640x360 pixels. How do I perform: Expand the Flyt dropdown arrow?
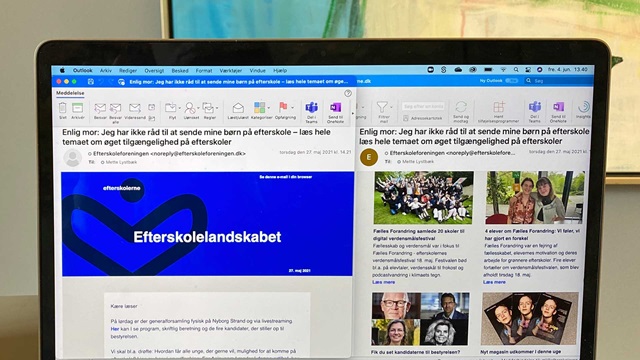pos(179,108)
